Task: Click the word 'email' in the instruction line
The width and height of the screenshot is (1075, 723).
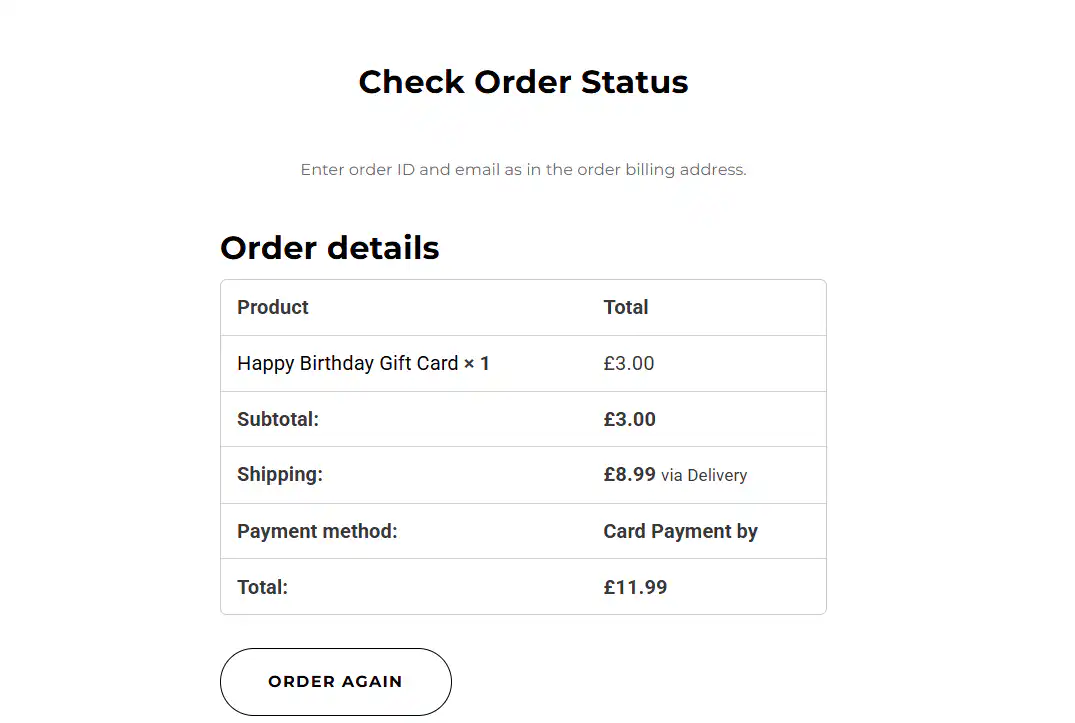Action: (477, 170)
